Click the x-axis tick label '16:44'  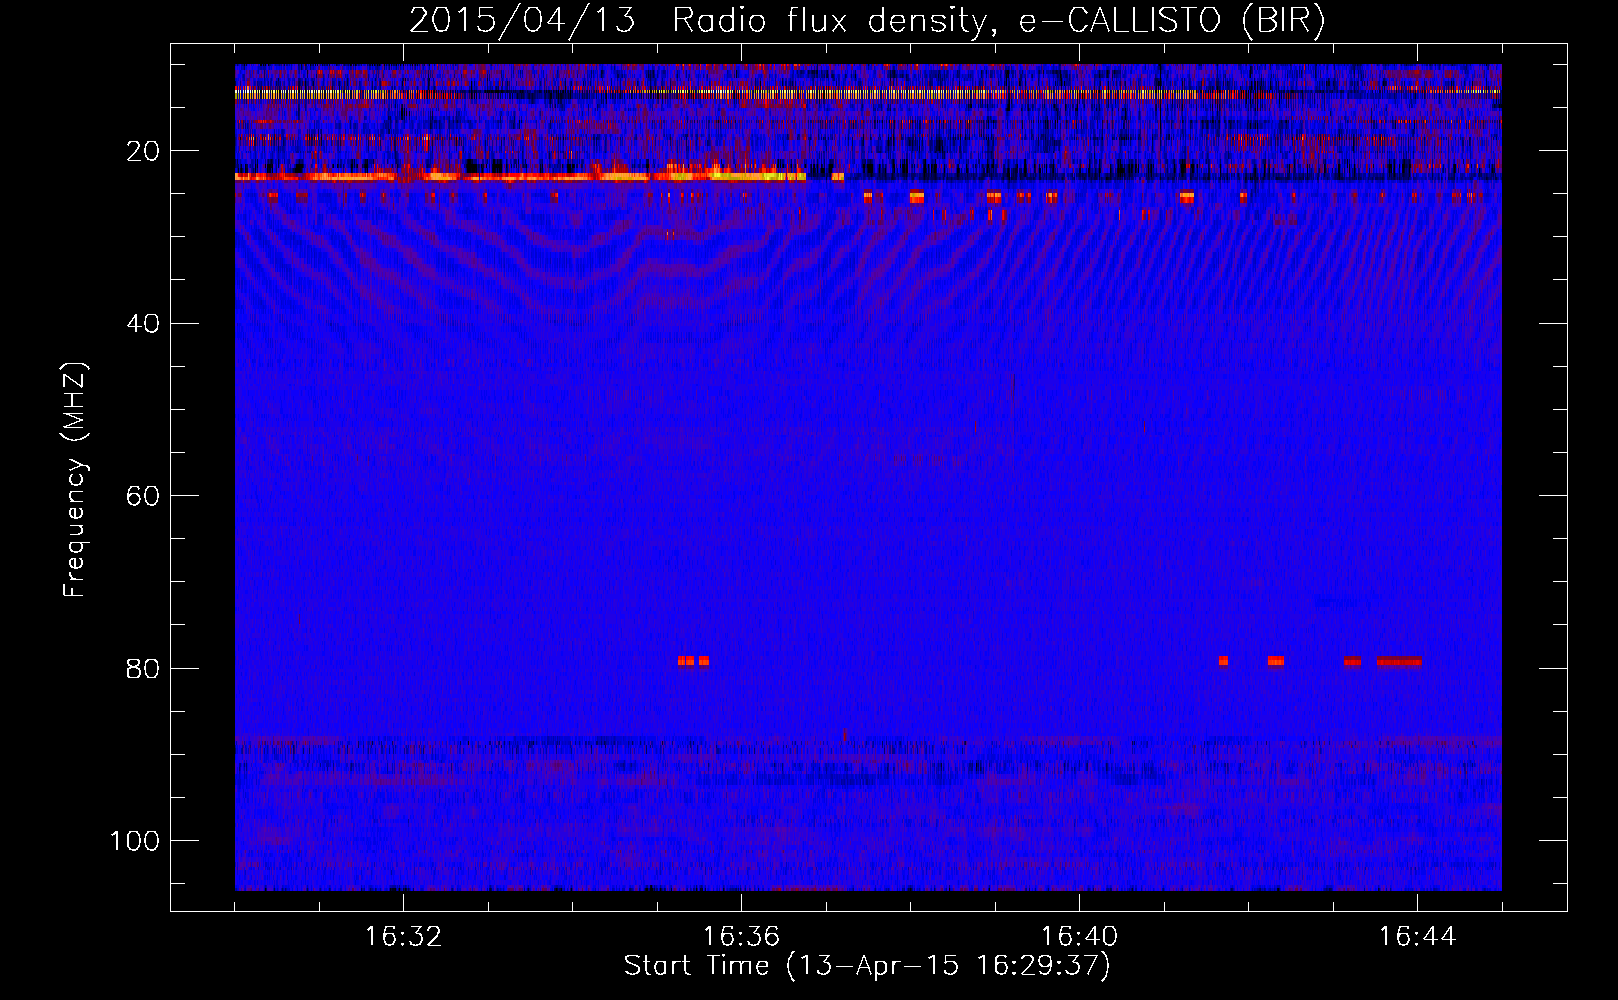pos(1417,937)
